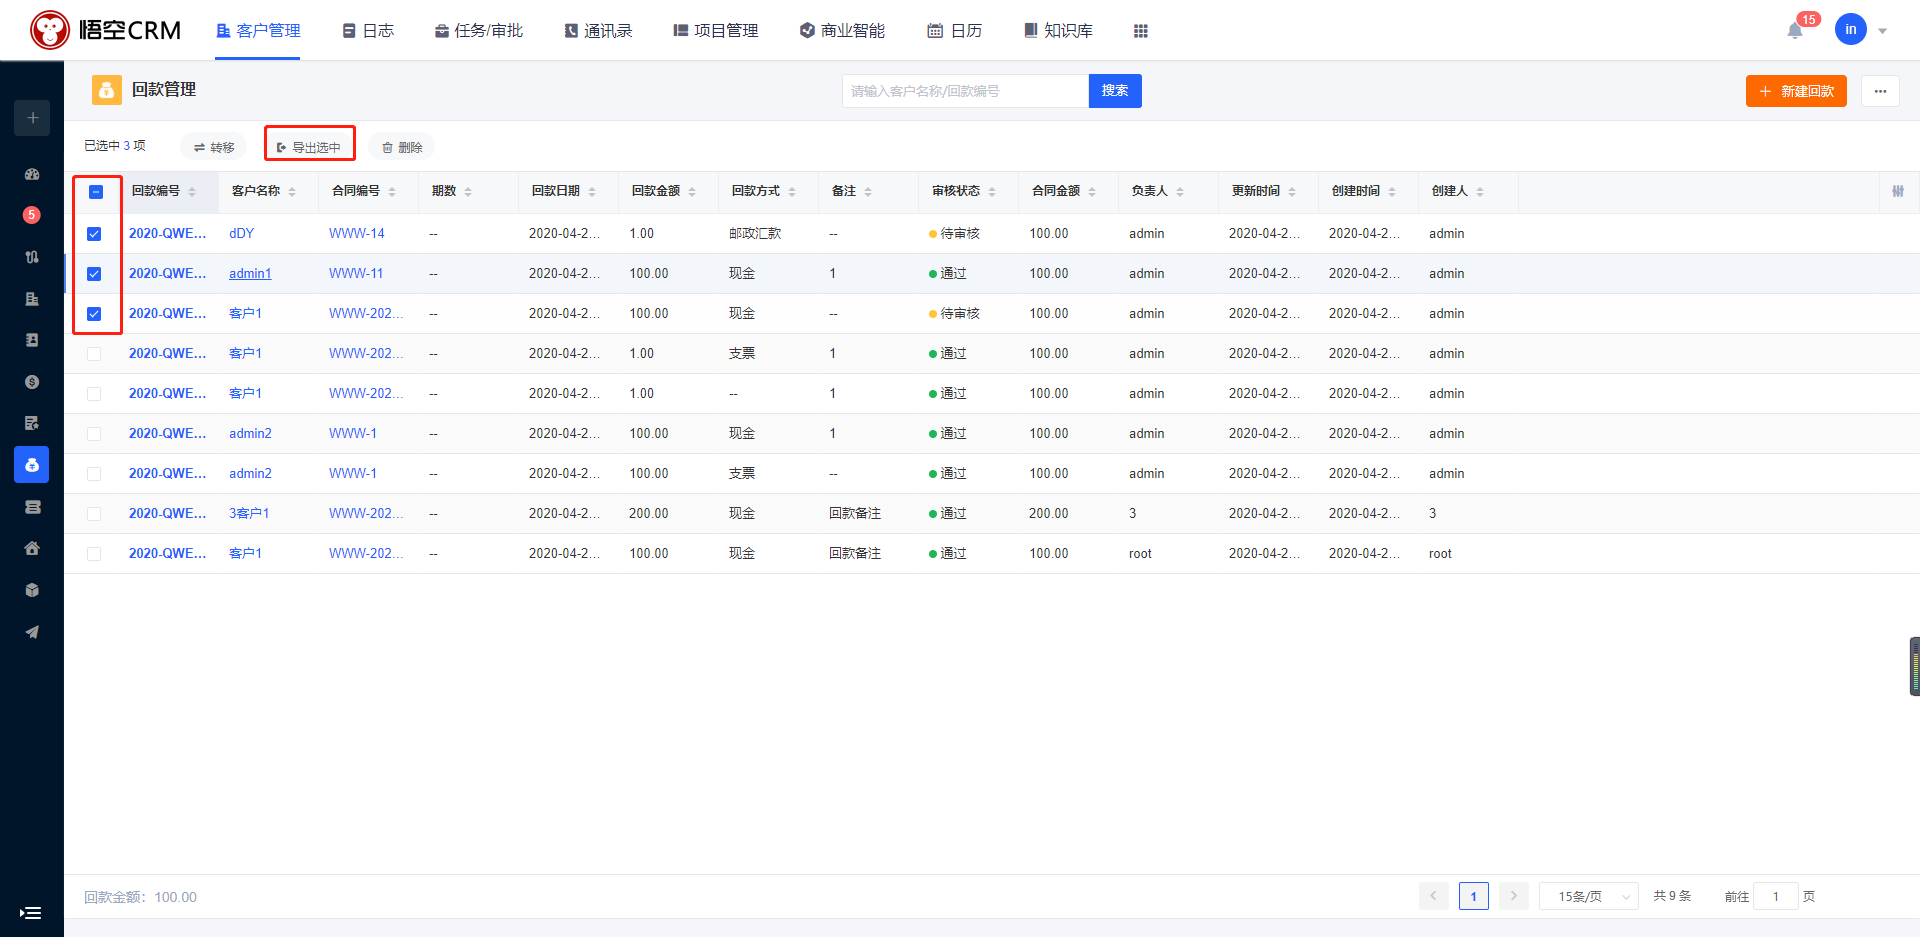Open notifications bell with 15 badge
The height and width of the screenshot is (937, 1920).
click(1795, 30)
